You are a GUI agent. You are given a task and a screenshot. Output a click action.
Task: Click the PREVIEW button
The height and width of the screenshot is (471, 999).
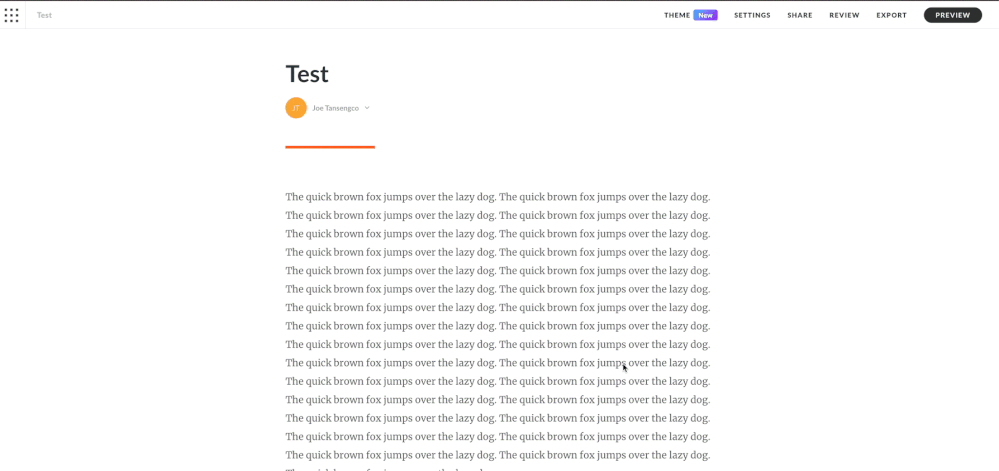[952, 15]
